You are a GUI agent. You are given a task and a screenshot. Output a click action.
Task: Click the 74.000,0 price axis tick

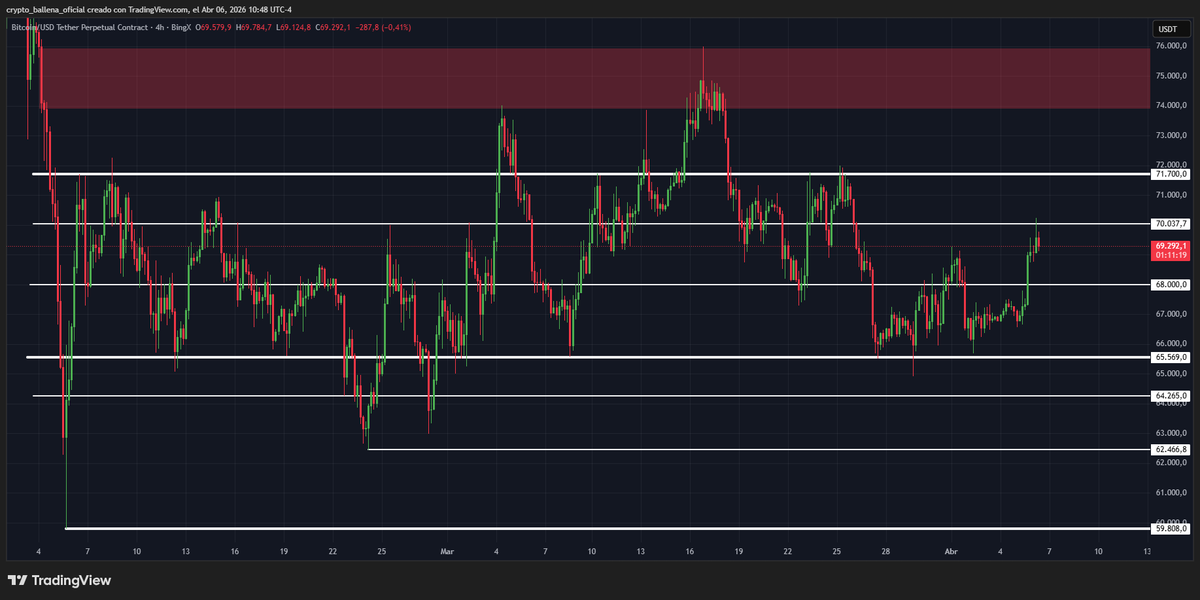pos(1170,105)
